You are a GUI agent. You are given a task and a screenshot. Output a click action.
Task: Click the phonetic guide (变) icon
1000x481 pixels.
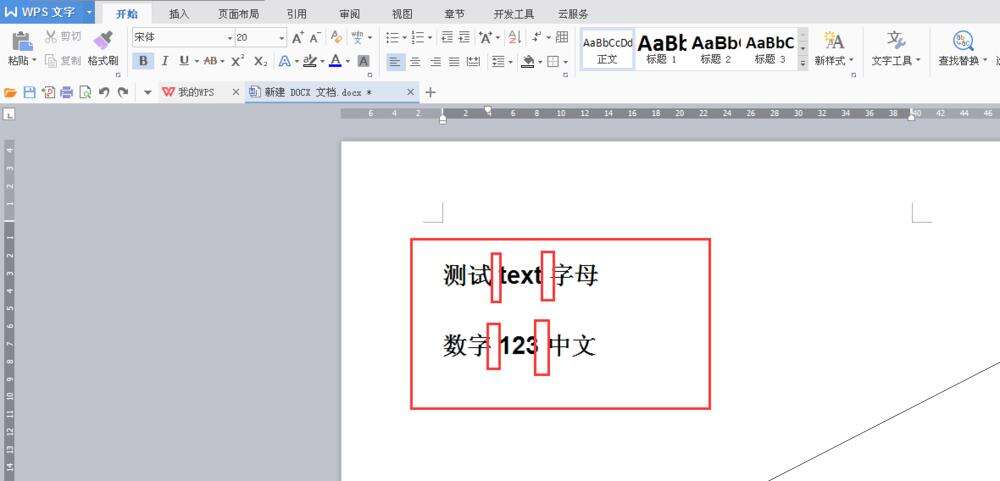click(x=358, y=38)
